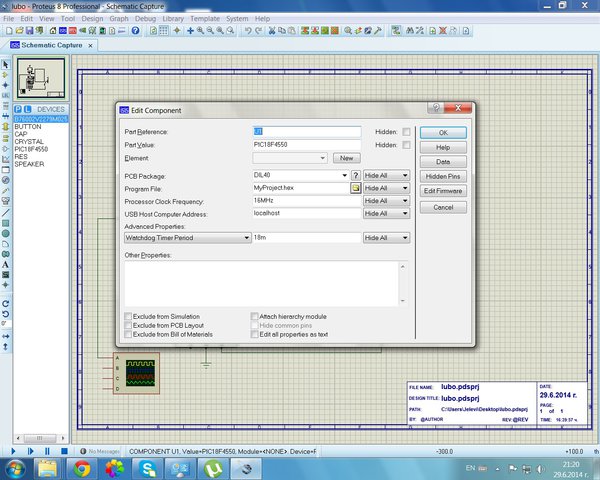Pause the running simulation

point(47,451)
